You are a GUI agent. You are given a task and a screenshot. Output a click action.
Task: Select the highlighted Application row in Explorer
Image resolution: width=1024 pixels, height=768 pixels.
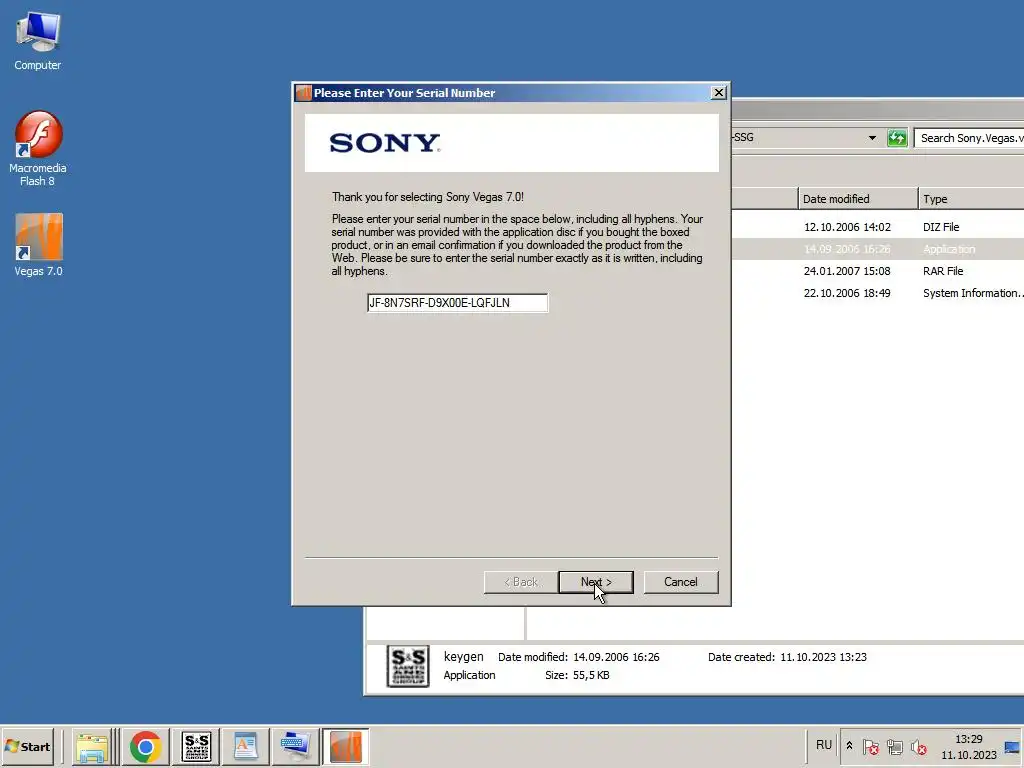coord(877,249)
